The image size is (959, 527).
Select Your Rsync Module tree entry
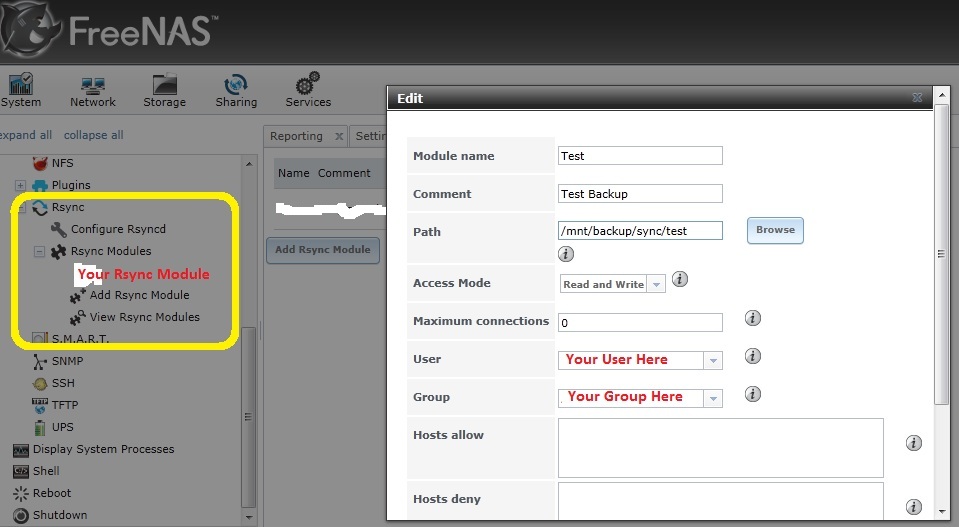point(143,274)
